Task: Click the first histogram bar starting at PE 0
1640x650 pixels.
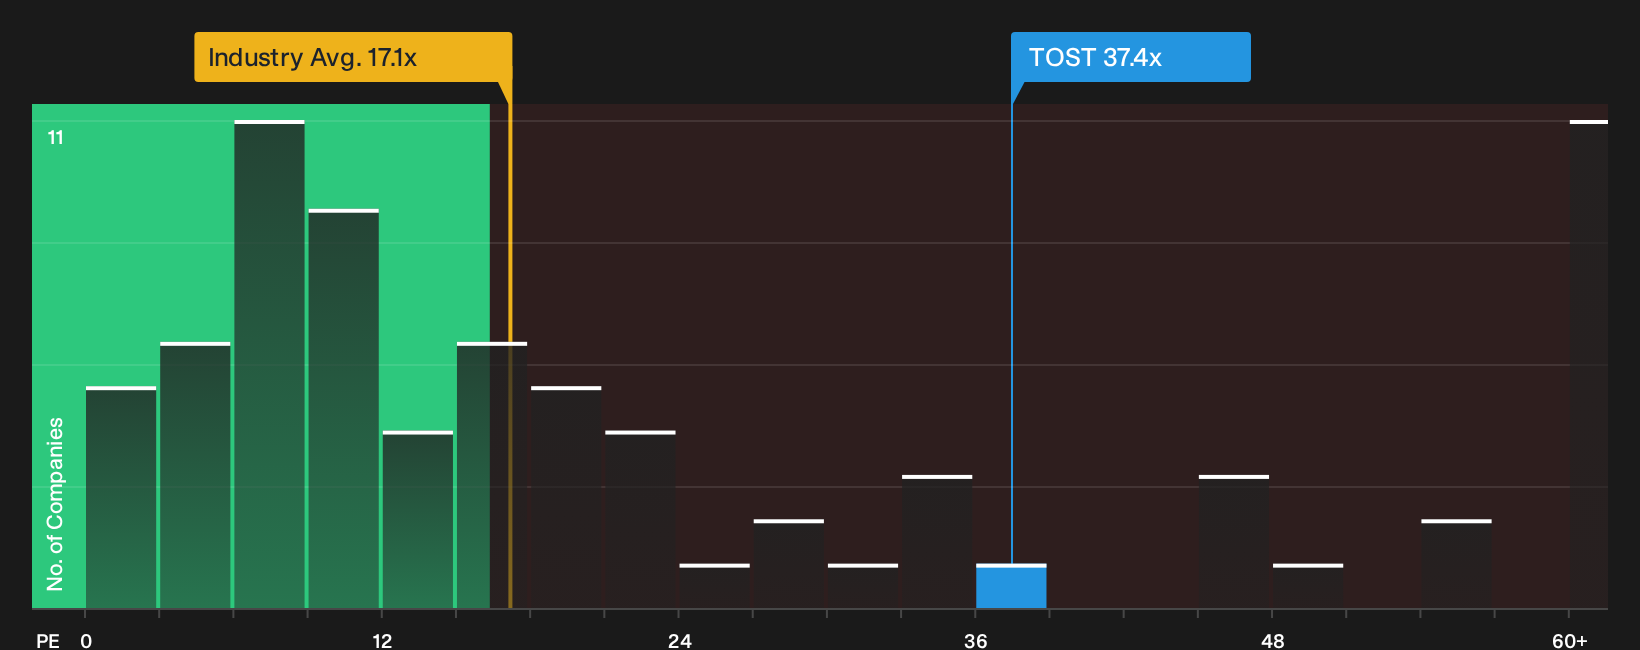Action: 121,497
